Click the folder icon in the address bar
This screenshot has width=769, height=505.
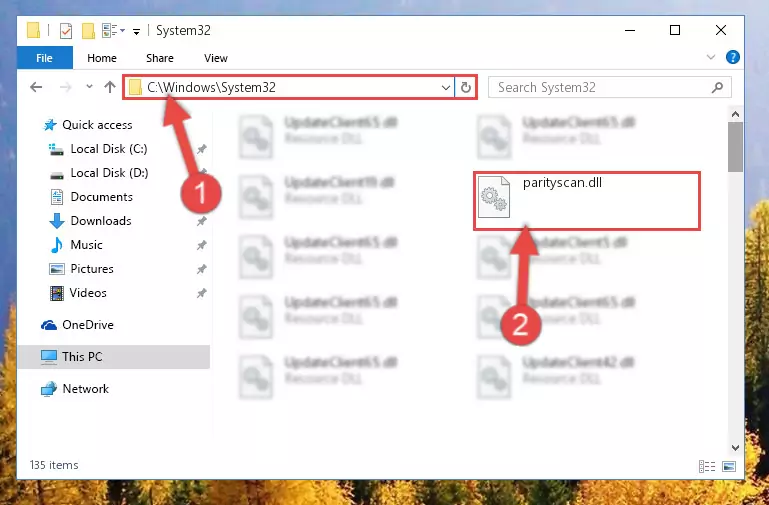coord(135,88)
